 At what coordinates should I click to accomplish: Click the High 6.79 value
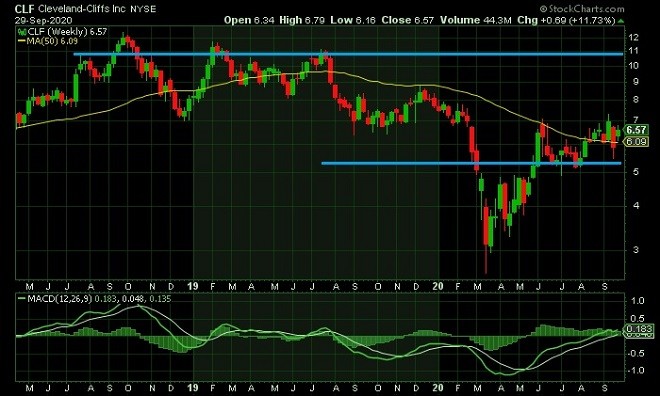click(x=302, y=20)
